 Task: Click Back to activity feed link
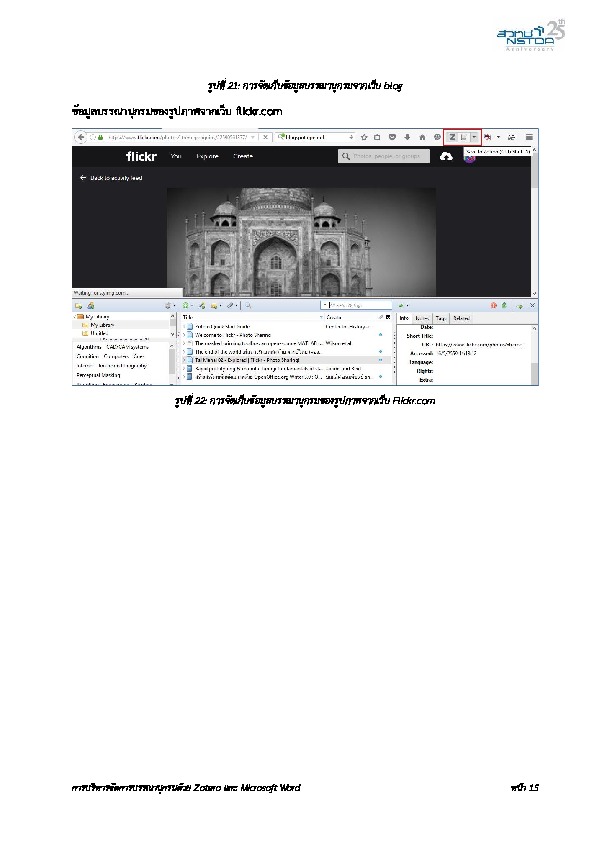111,178
